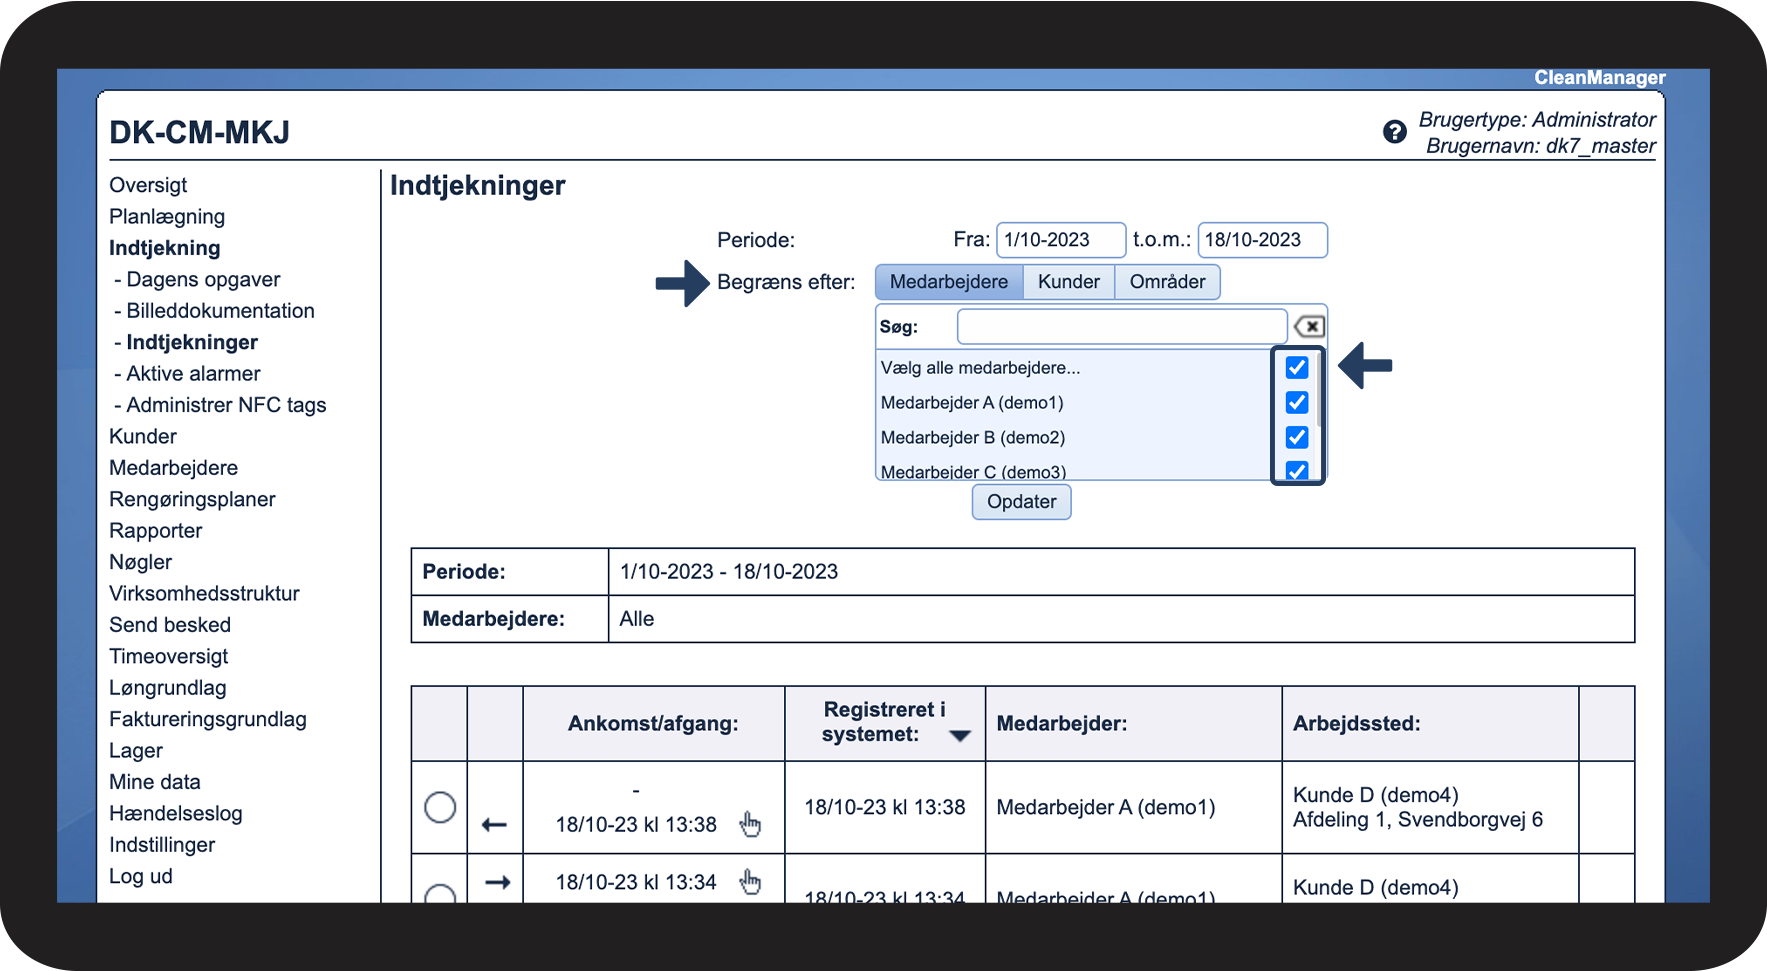Open the Fra date field

pos(1060,240)
